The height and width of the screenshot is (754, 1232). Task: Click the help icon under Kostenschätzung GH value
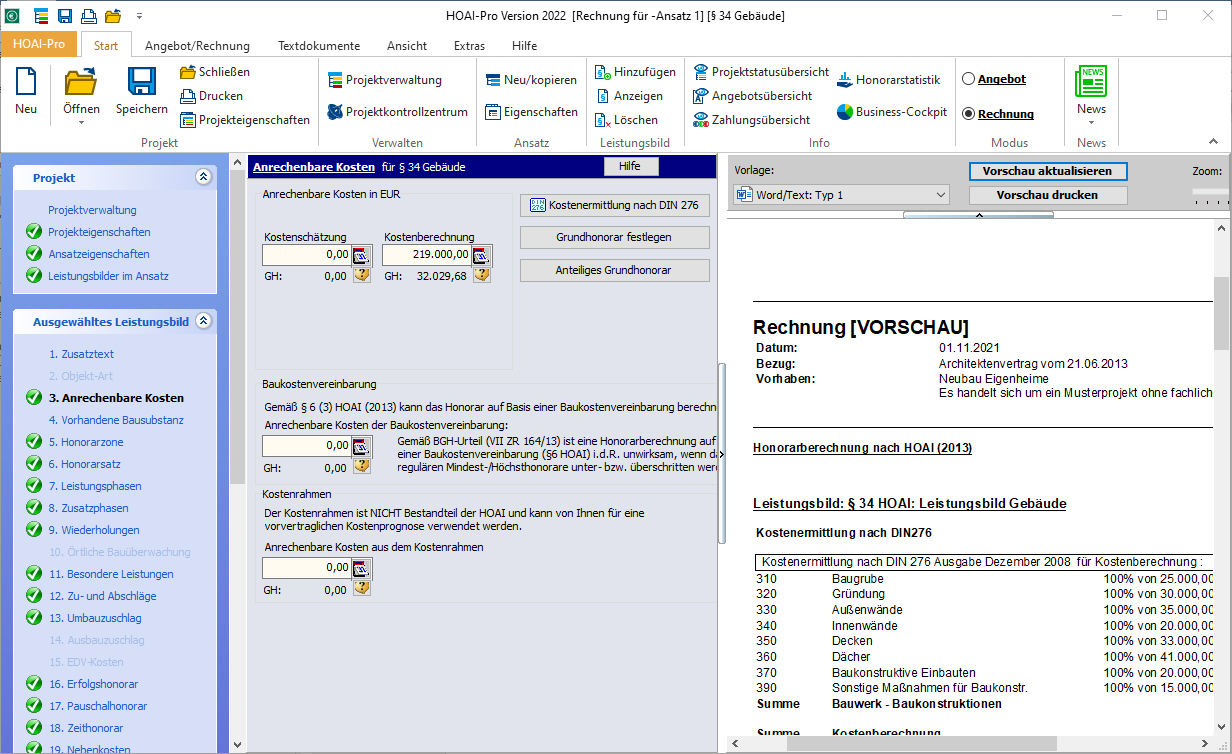click(362, 275)
